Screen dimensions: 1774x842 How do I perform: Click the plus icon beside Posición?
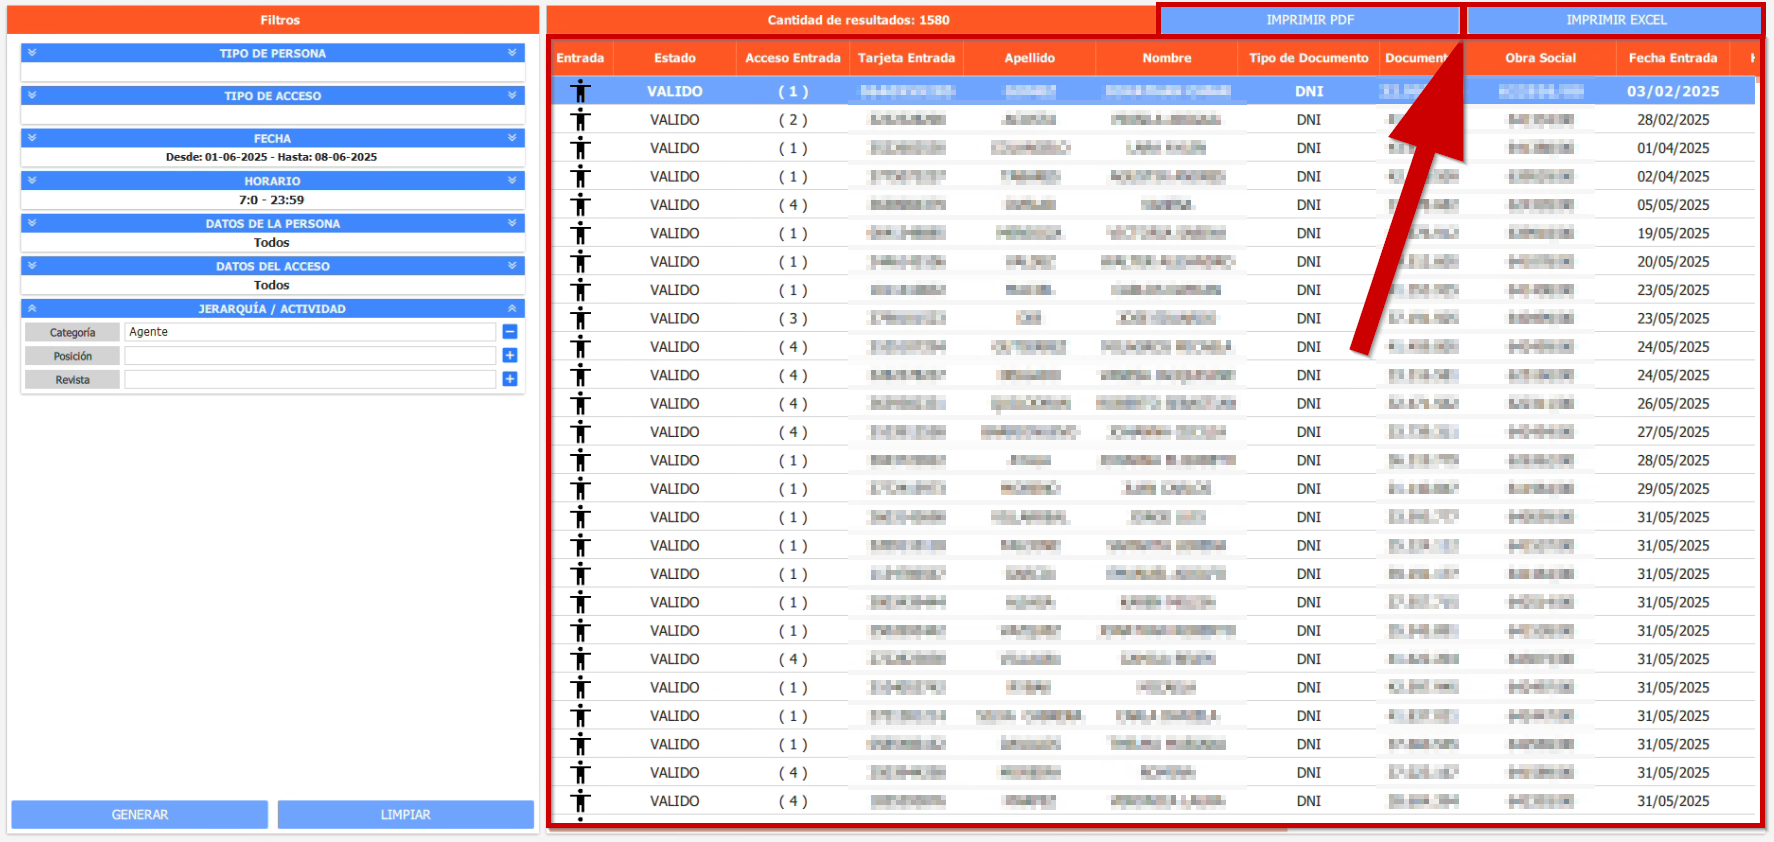coord(510,356)
